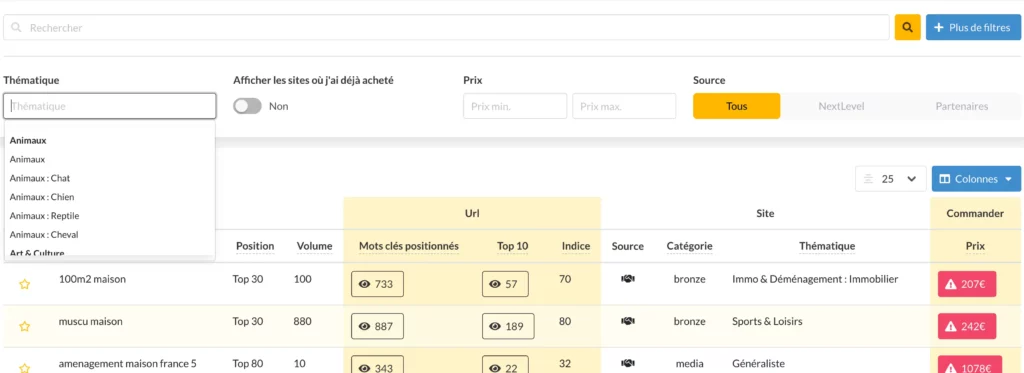View the 343 positioned keywords
This screenshot has height=373, width=1024.
(377, 366)
